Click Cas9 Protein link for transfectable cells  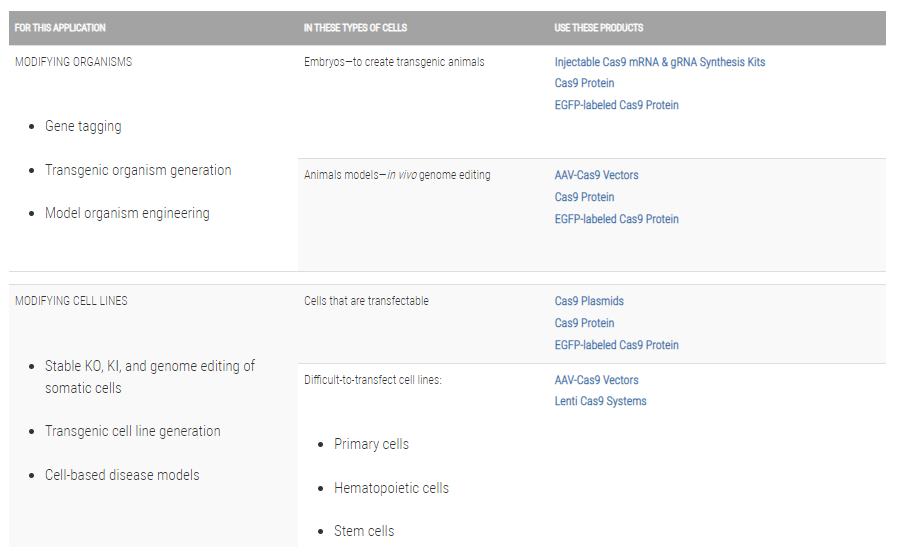pyautogui.click(x=584, y=323)
